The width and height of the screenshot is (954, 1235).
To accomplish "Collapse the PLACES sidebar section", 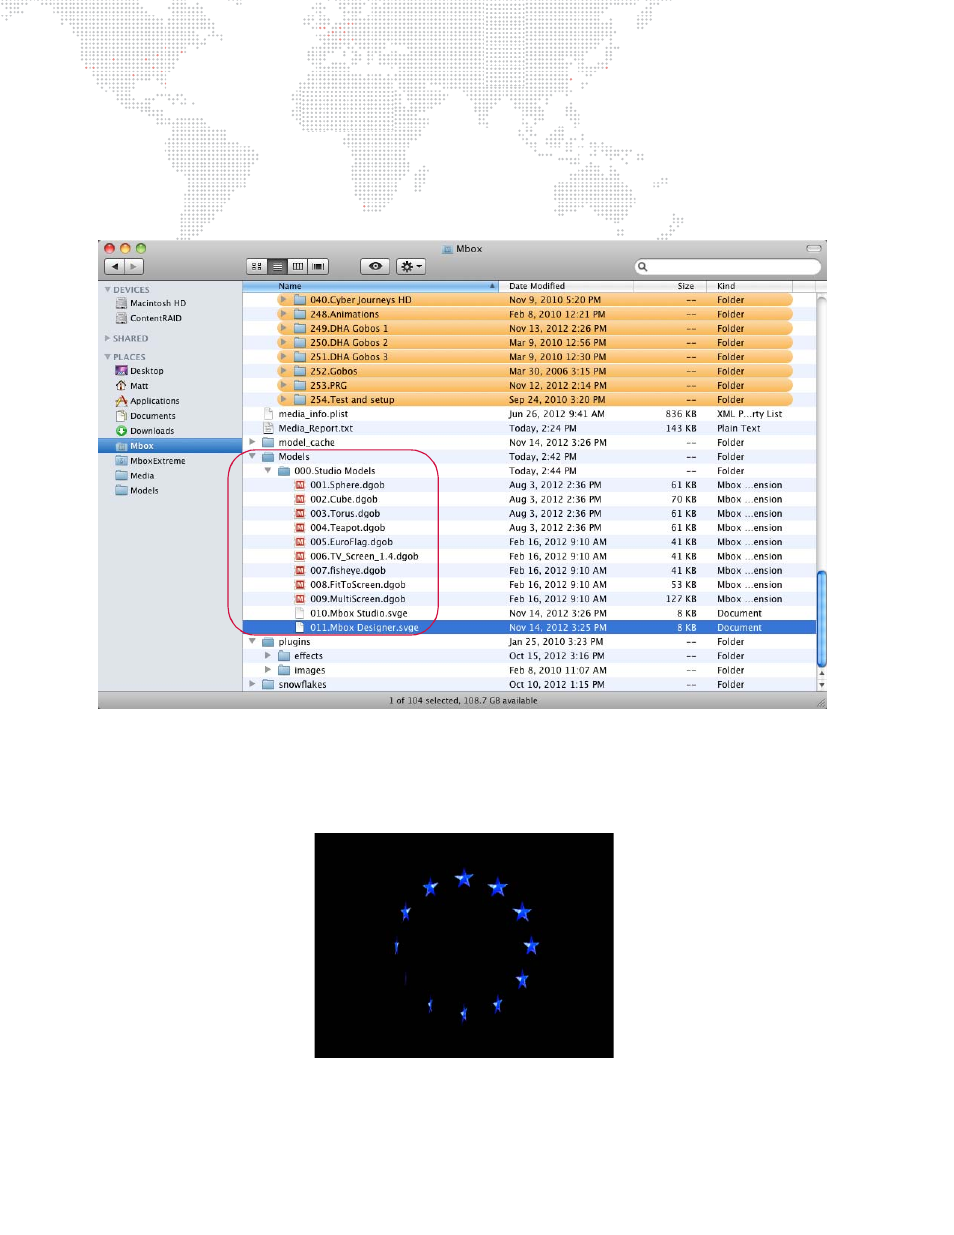I will [x=108, y=357].
